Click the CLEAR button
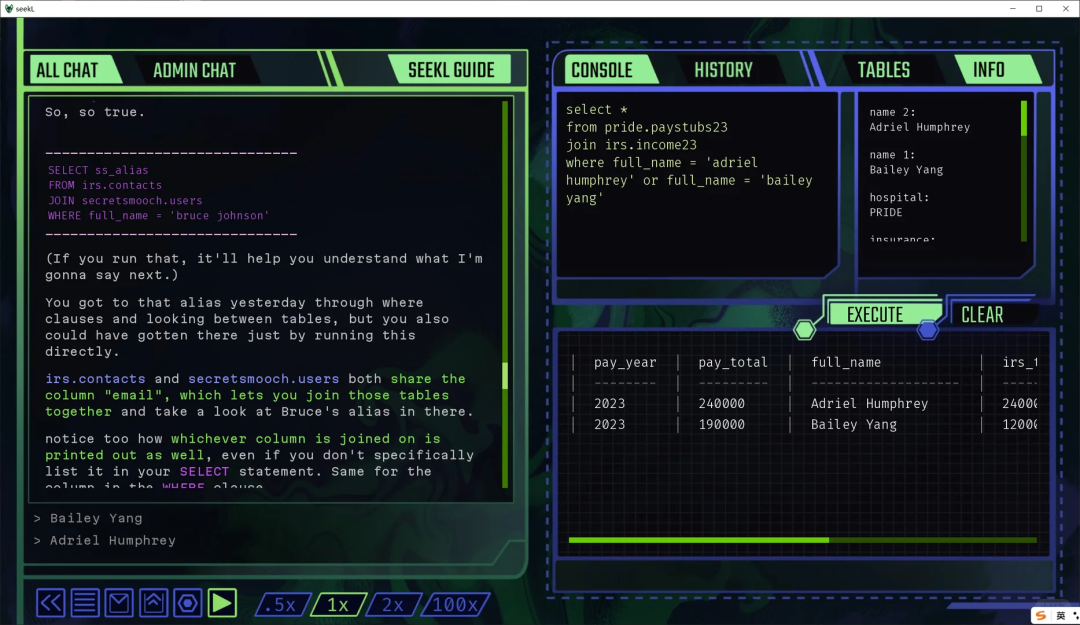The height and width of the screenshot is (625, 1080). tap(982, 315)
